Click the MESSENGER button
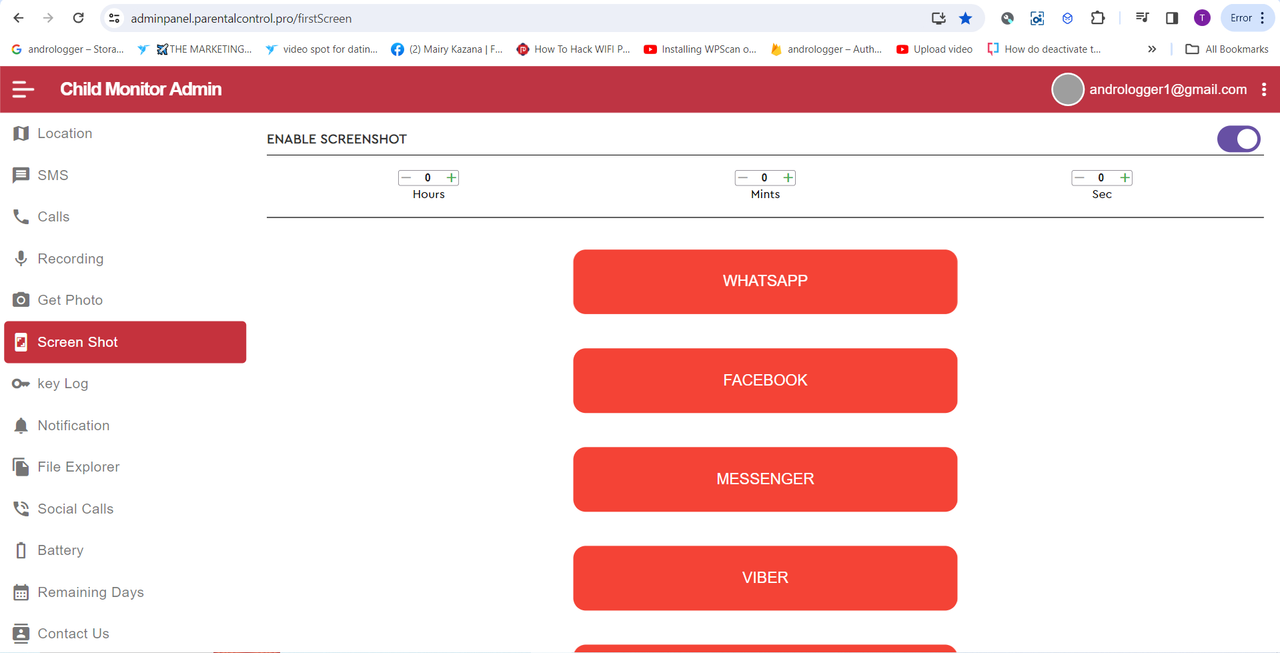Image resolution: width=1280 pixels, height=653 pixels. pos(765,479)
